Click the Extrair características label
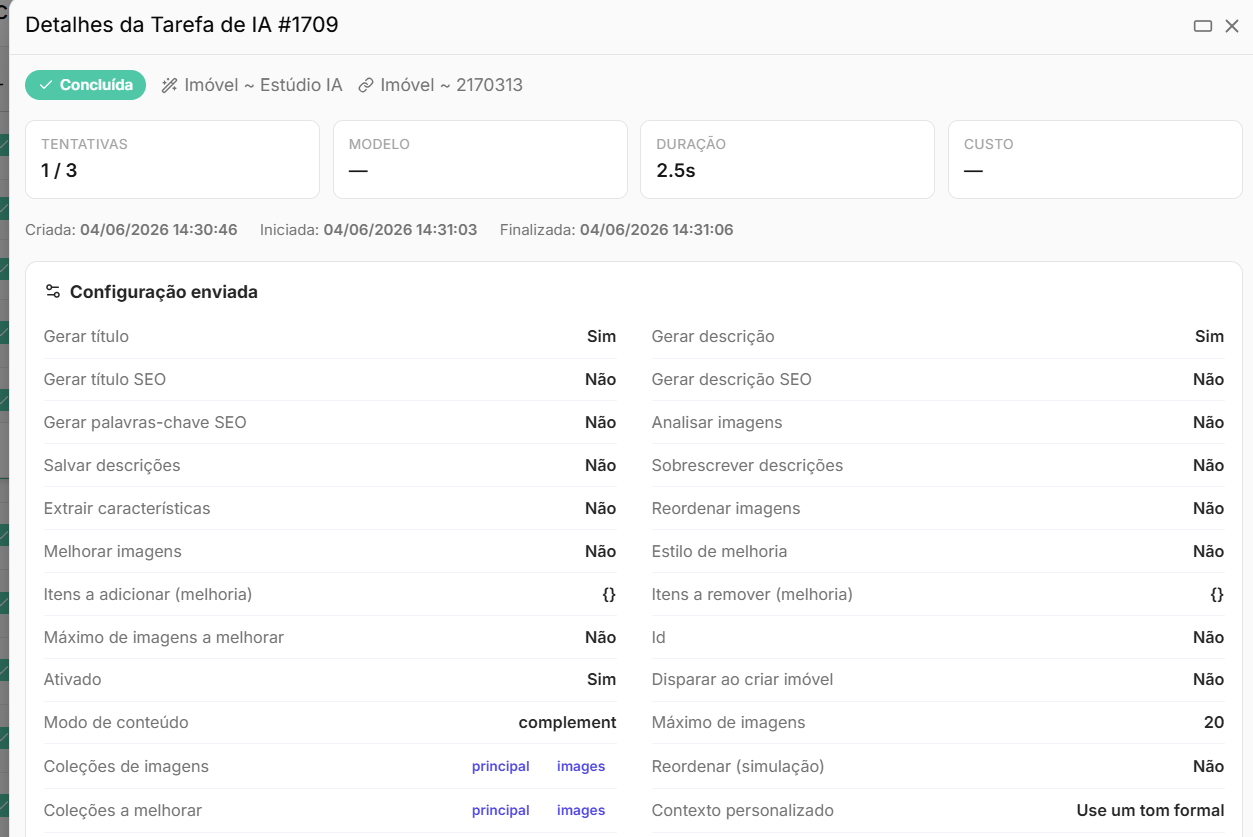 [x=127, y=509]
